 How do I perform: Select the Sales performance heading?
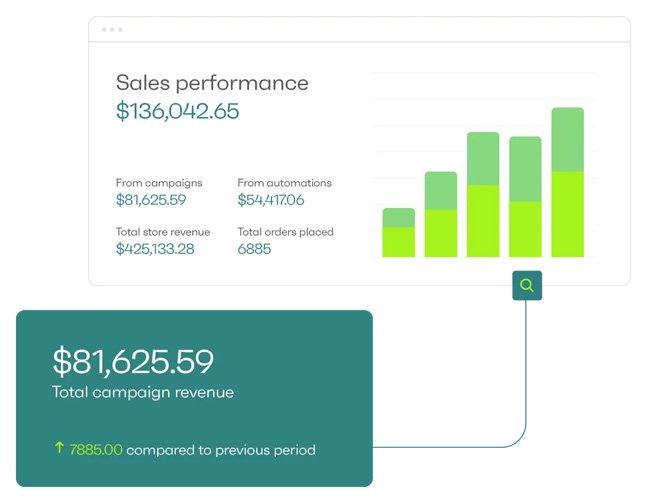(212, 83)
